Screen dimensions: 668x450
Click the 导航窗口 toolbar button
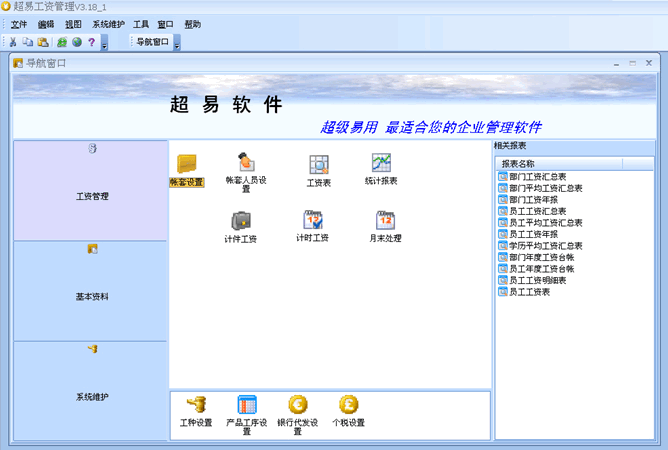click(x=152, y=42)
